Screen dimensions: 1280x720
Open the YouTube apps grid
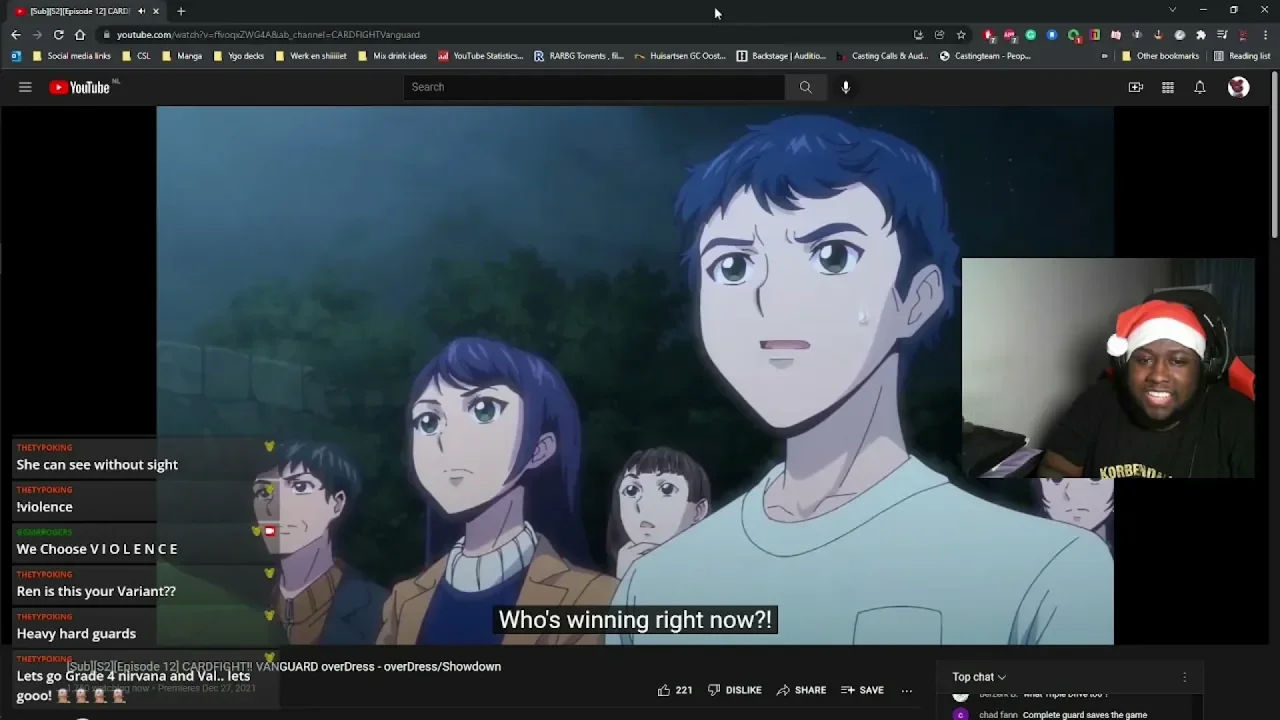pos(1167,87)
